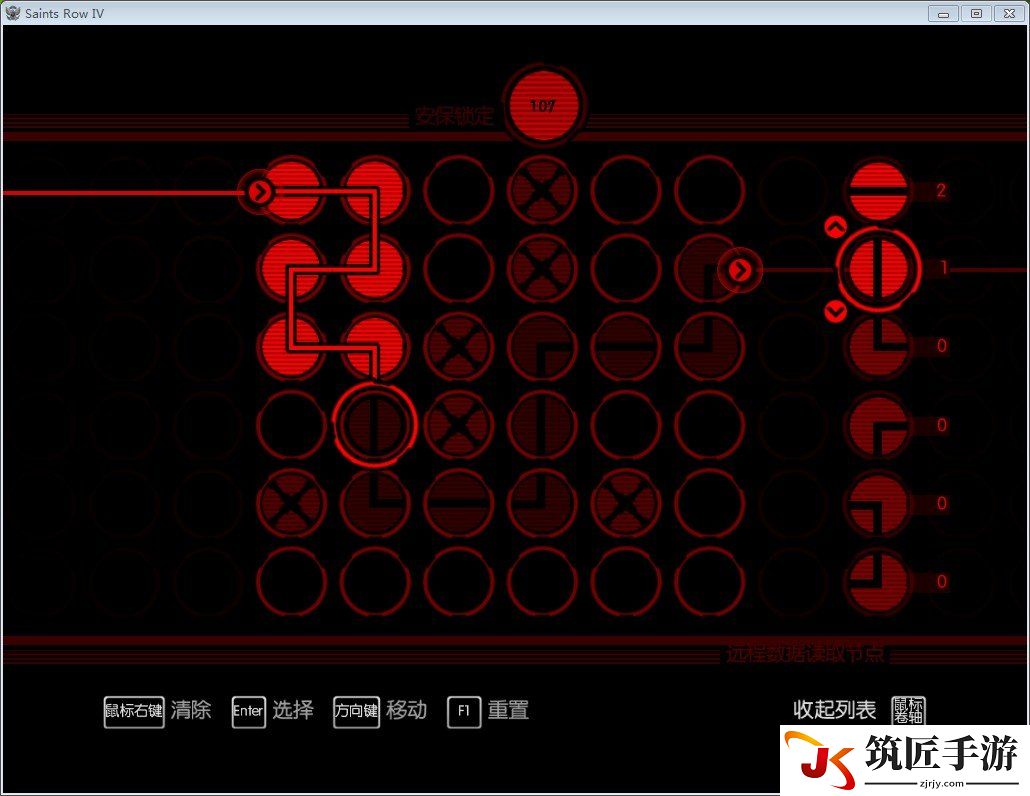Pick the third corner piece in the piece list
The width and height of the screenshot is (1030, 796).
point(878,503)
